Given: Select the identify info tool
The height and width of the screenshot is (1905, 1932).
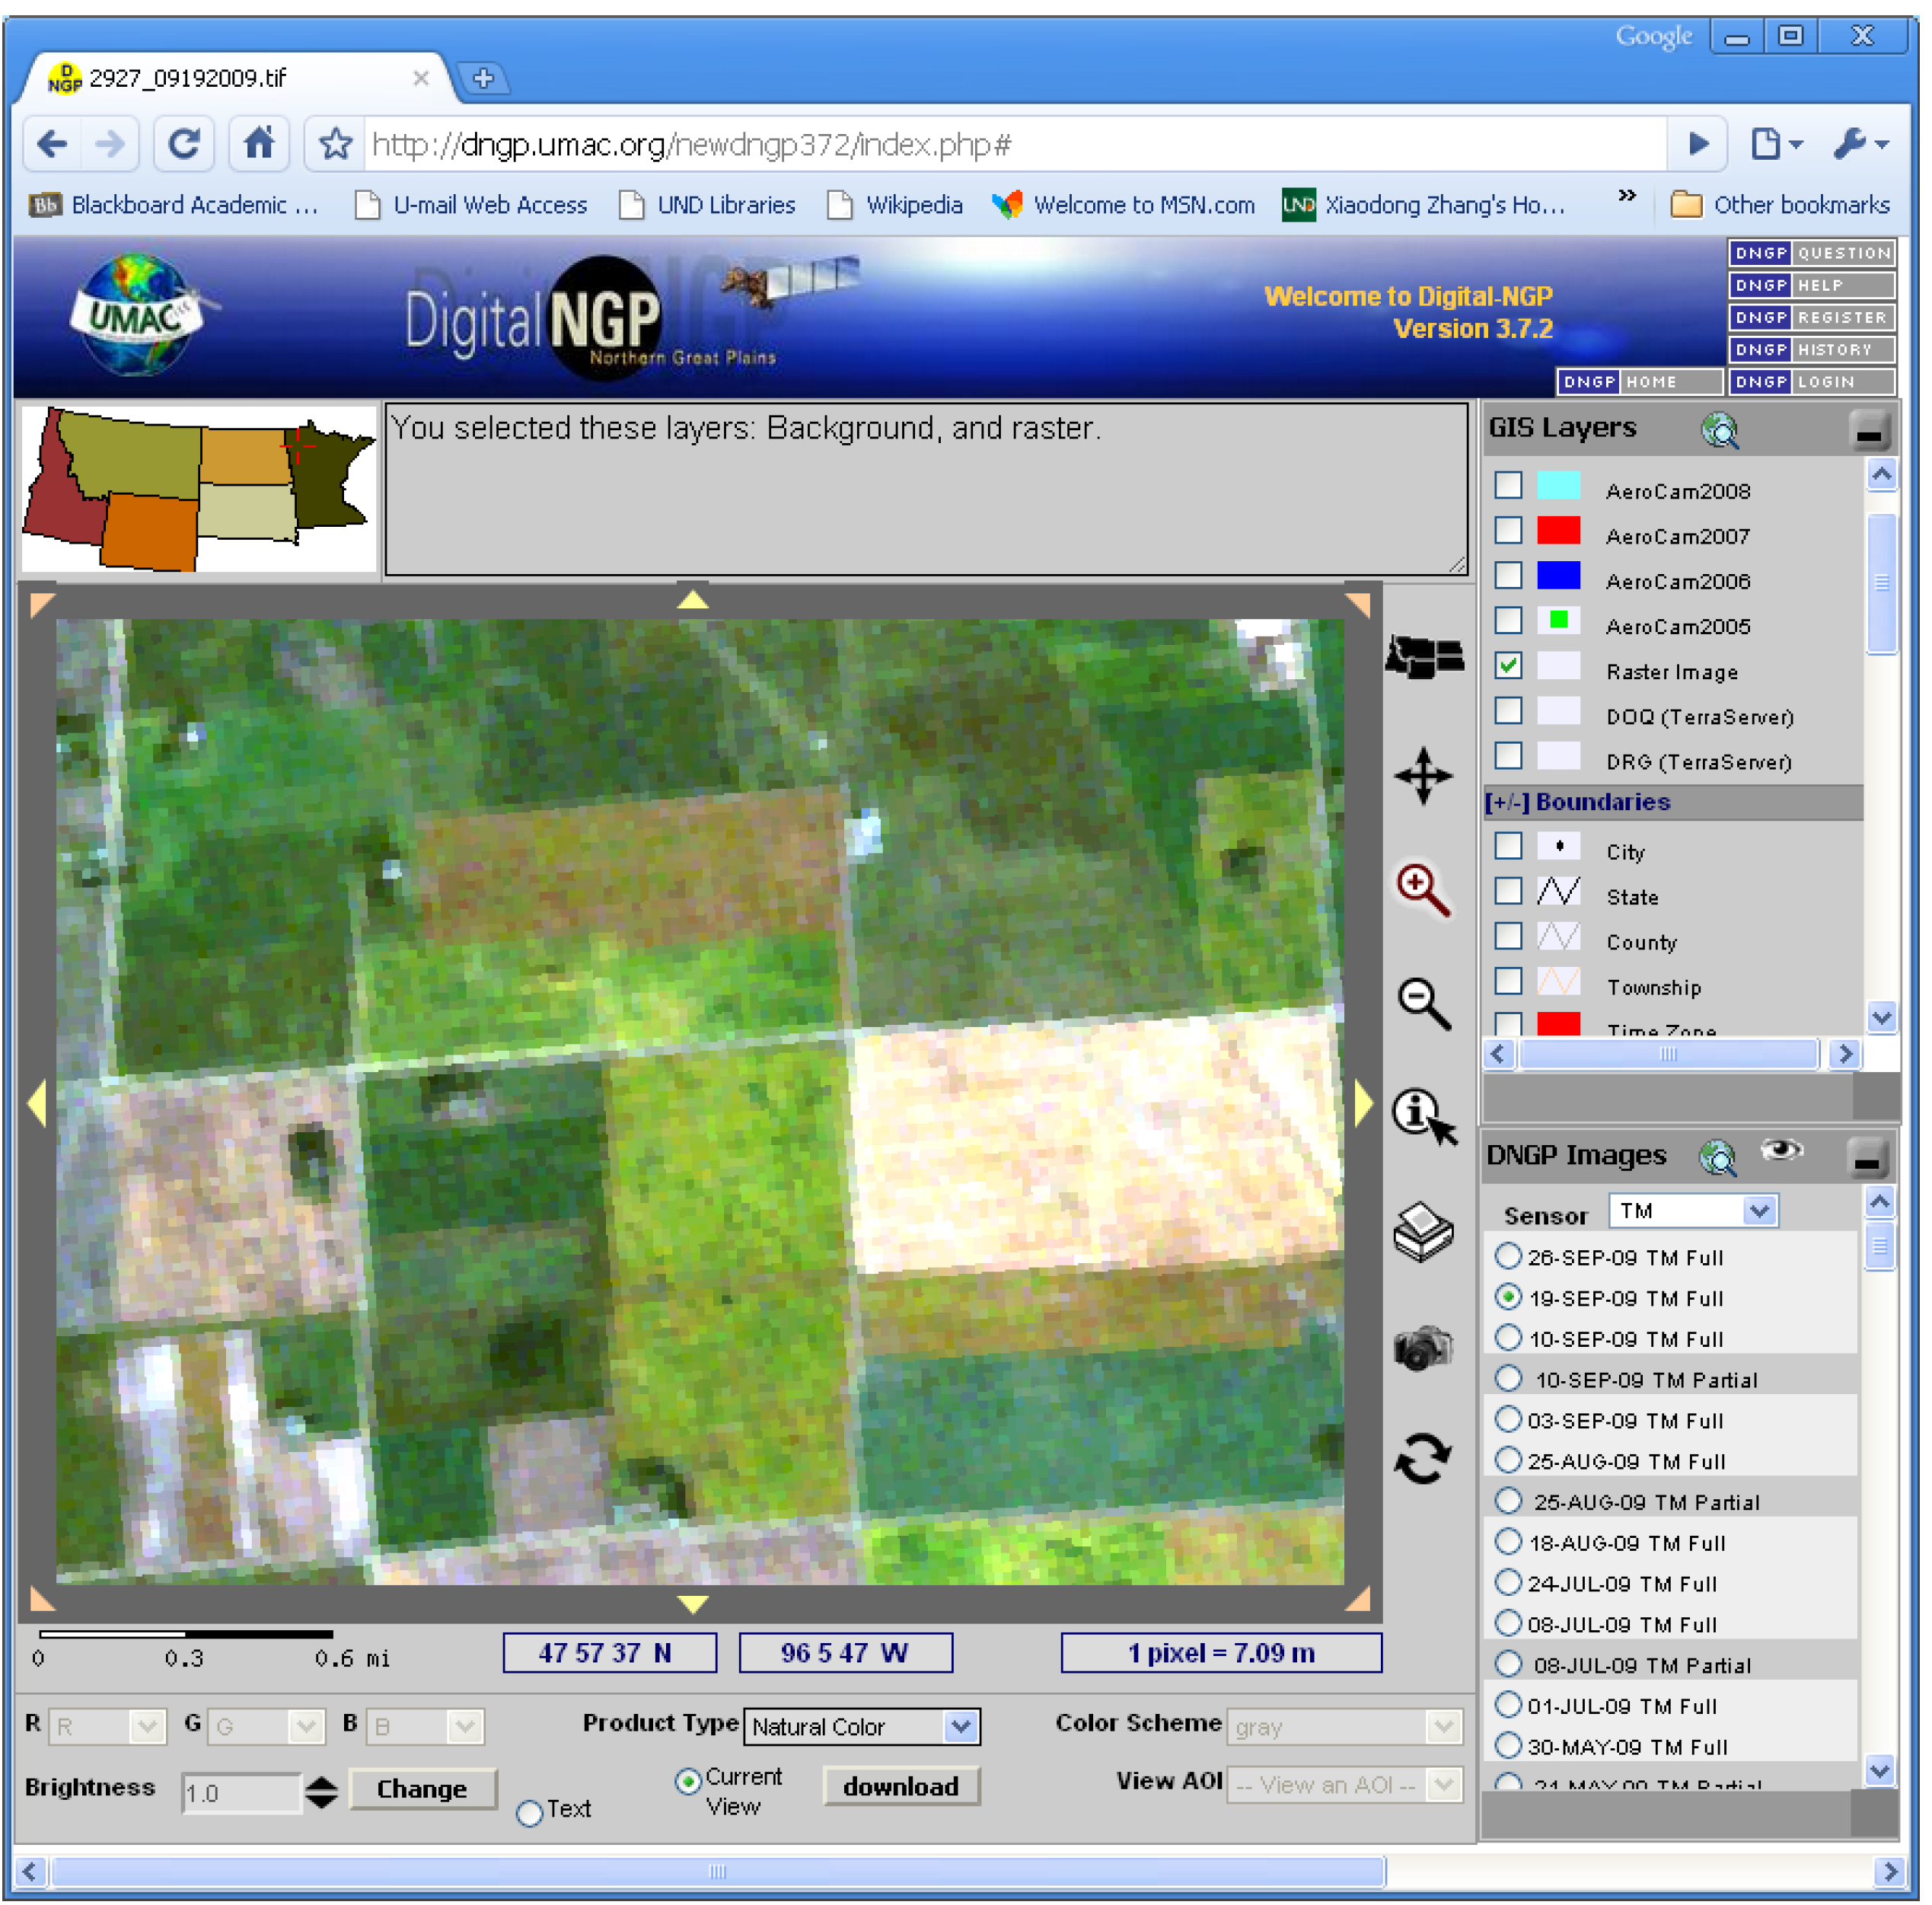Looking at the screenshot, I should [1425, 1116].
